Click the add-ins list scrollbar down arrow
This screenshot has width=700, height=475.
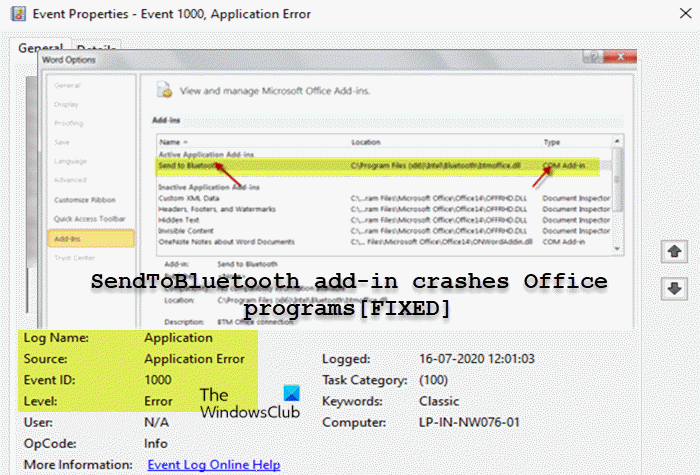[617, 249]
